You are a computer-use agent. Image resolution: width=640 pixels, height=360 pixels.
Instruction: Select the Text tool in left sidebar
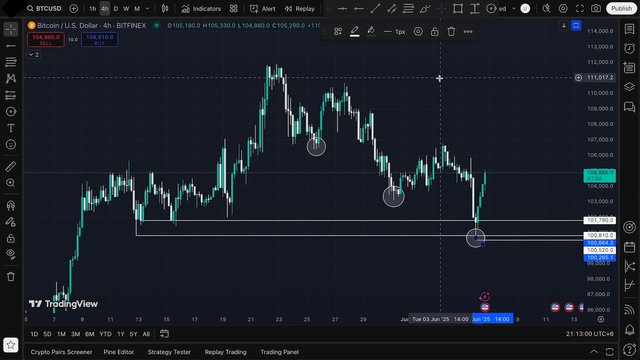tap(11, 128)
